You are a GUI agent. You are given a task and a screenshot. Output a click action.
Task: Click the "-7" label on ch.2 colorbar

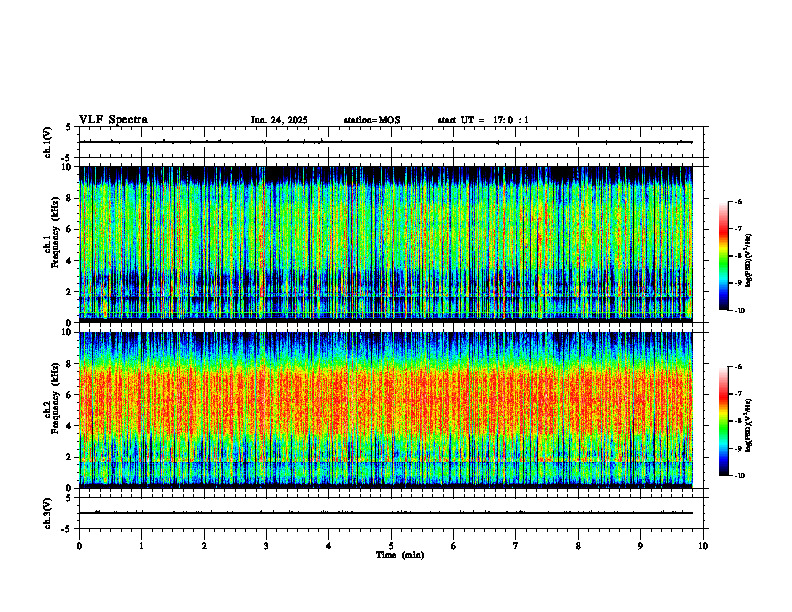coord(738,394)
